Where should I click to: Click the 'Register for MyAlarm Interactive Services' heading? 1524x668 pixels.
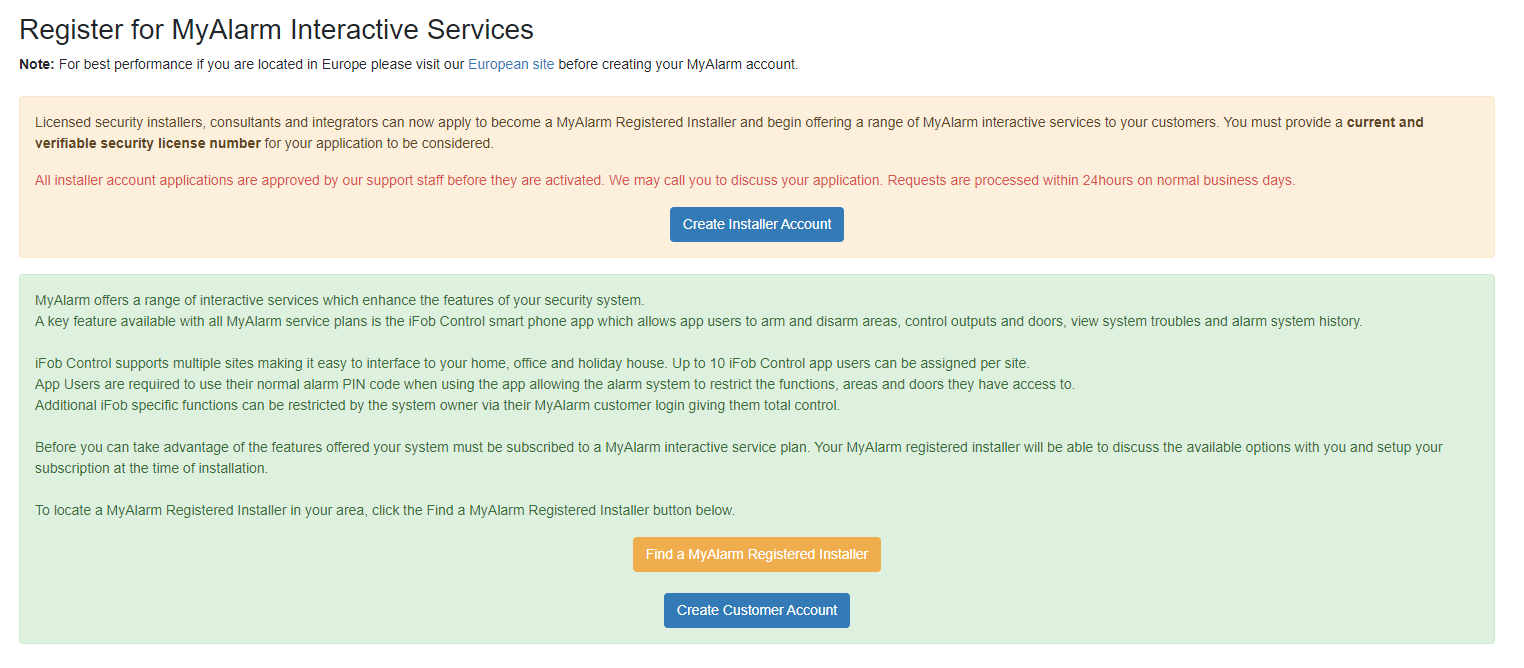[x=276, y=29]
